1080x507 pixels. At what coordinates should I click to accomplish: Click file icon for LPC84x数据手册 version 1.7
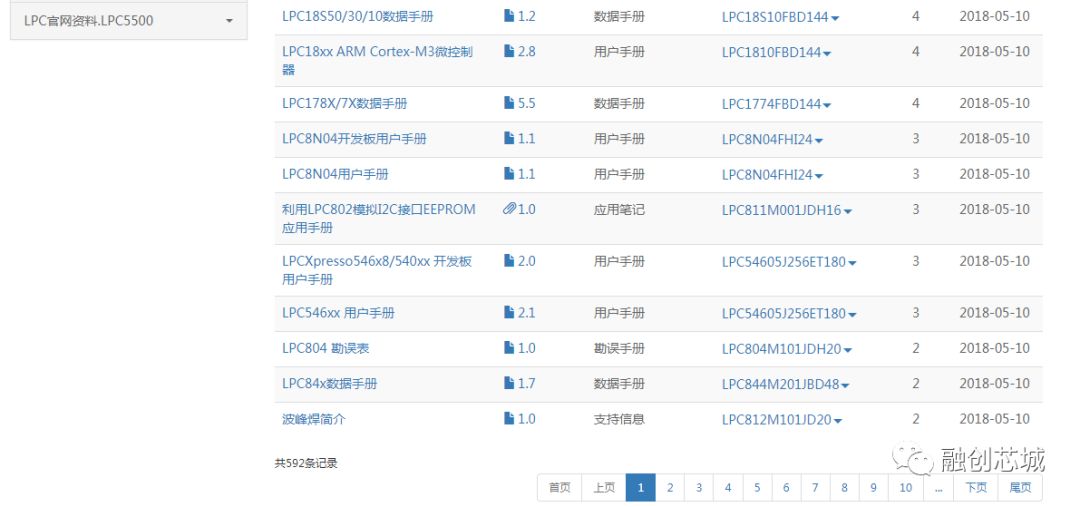[509, 383]
